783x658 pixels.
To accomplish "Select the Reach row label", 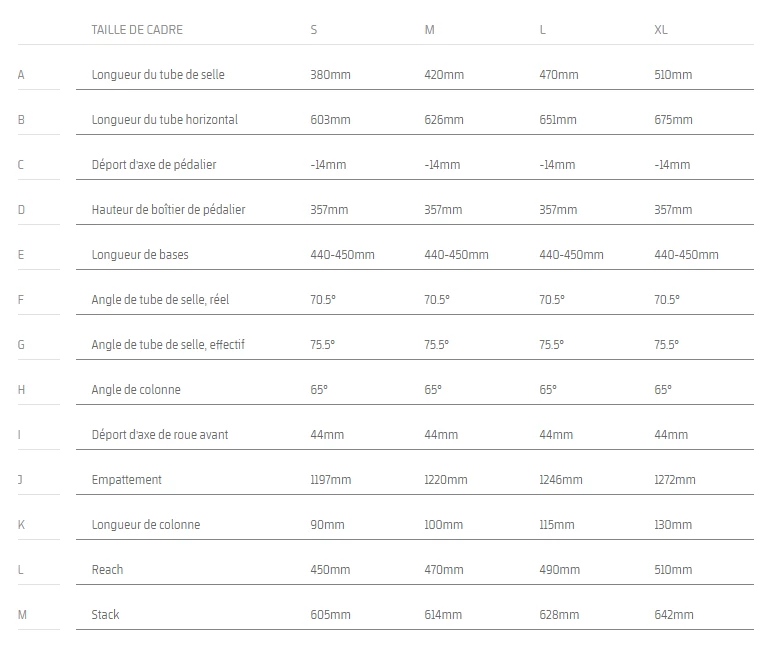I will (107, 570).
